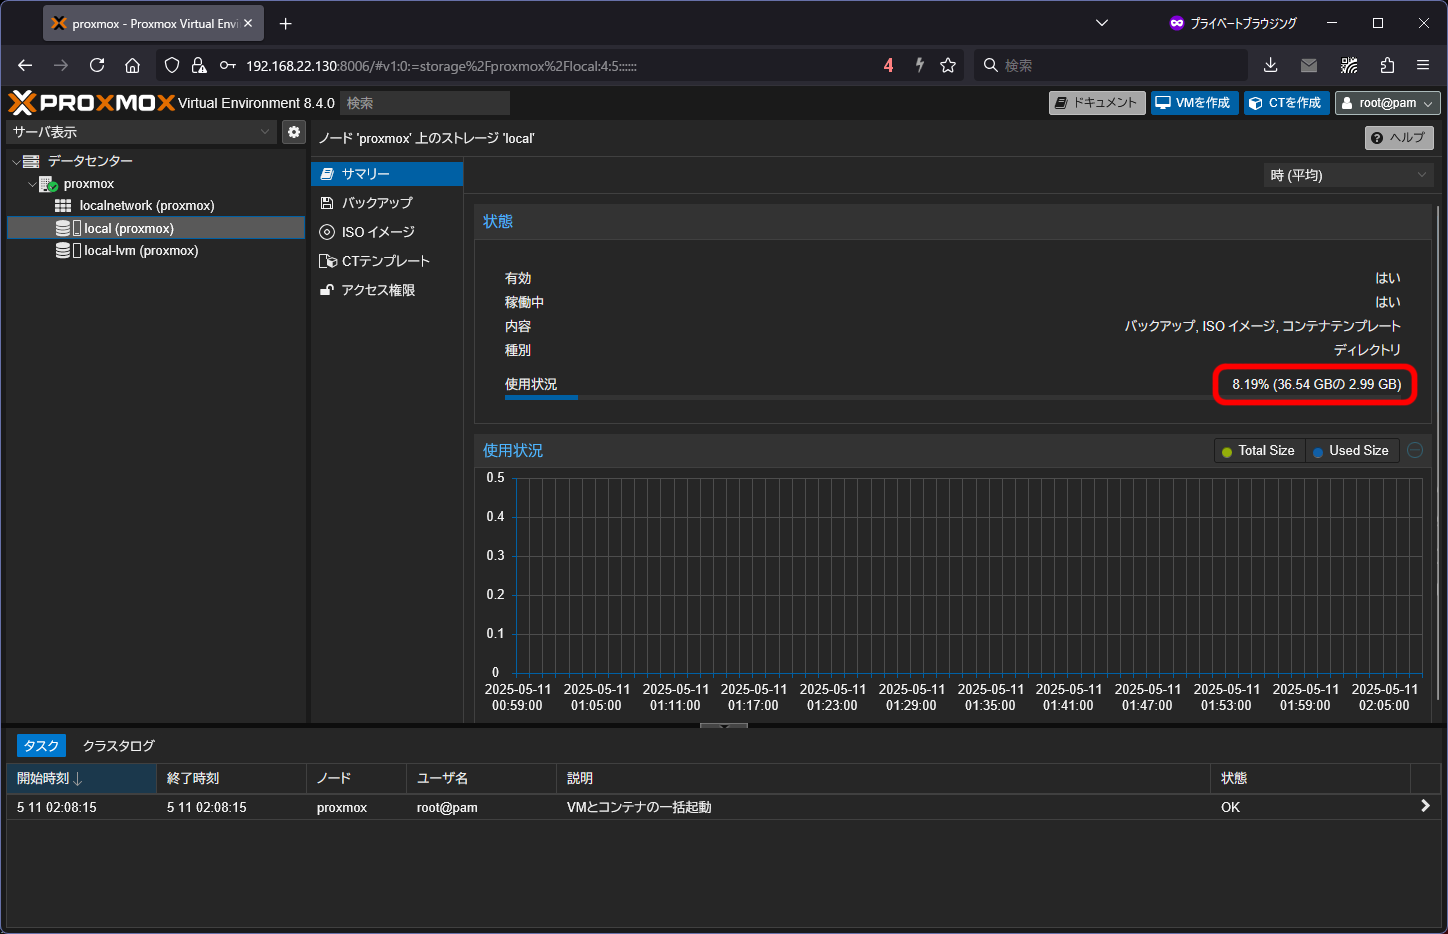Click the Firefox forward arrow
Screen dimensions: 1448x934
(x=61, y=65)
